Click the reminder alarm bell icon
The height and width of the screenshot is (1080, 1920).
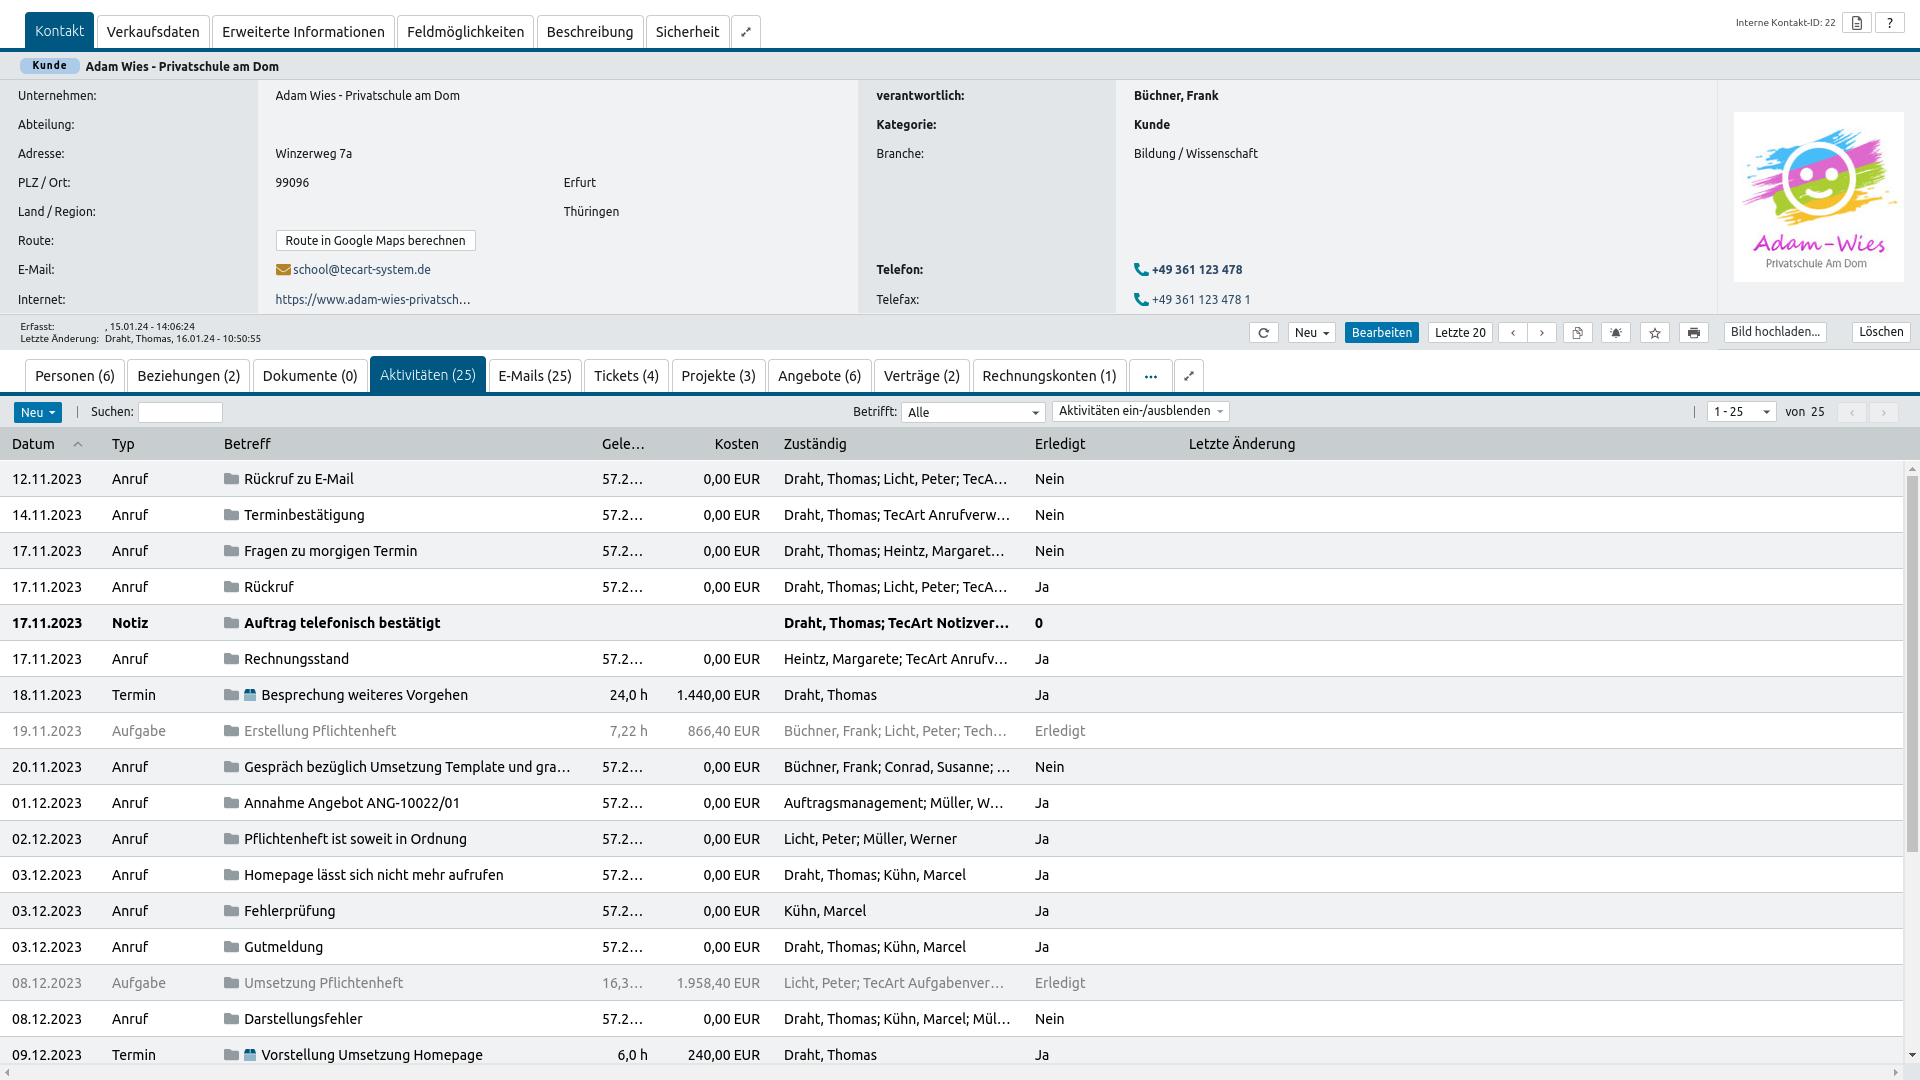(x=1616, y=333)
